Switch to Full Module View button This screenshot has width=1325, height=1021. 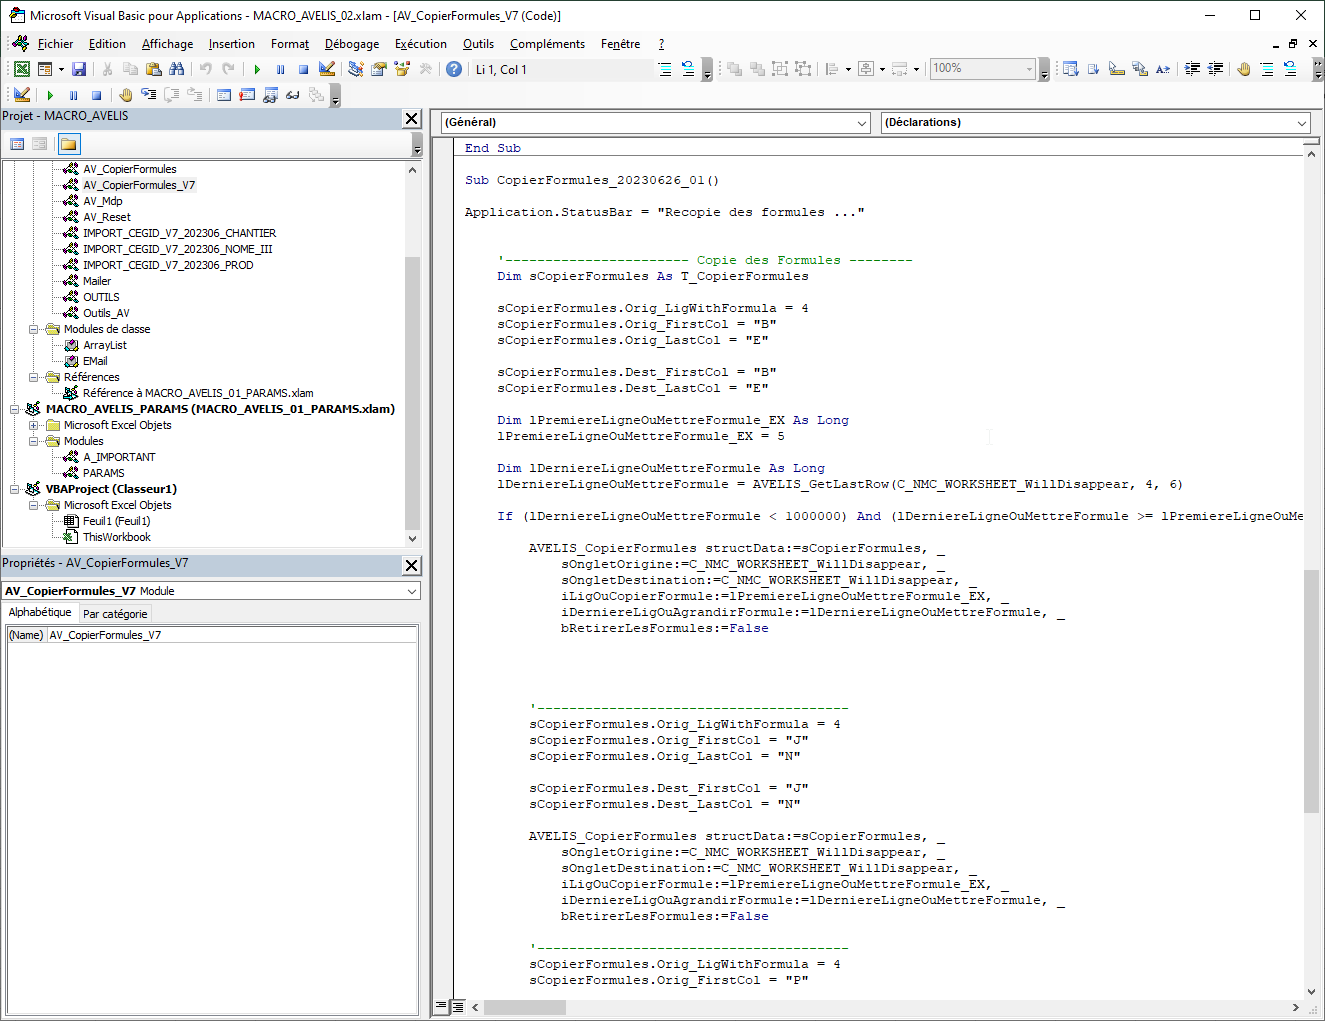click(458, 1006)
